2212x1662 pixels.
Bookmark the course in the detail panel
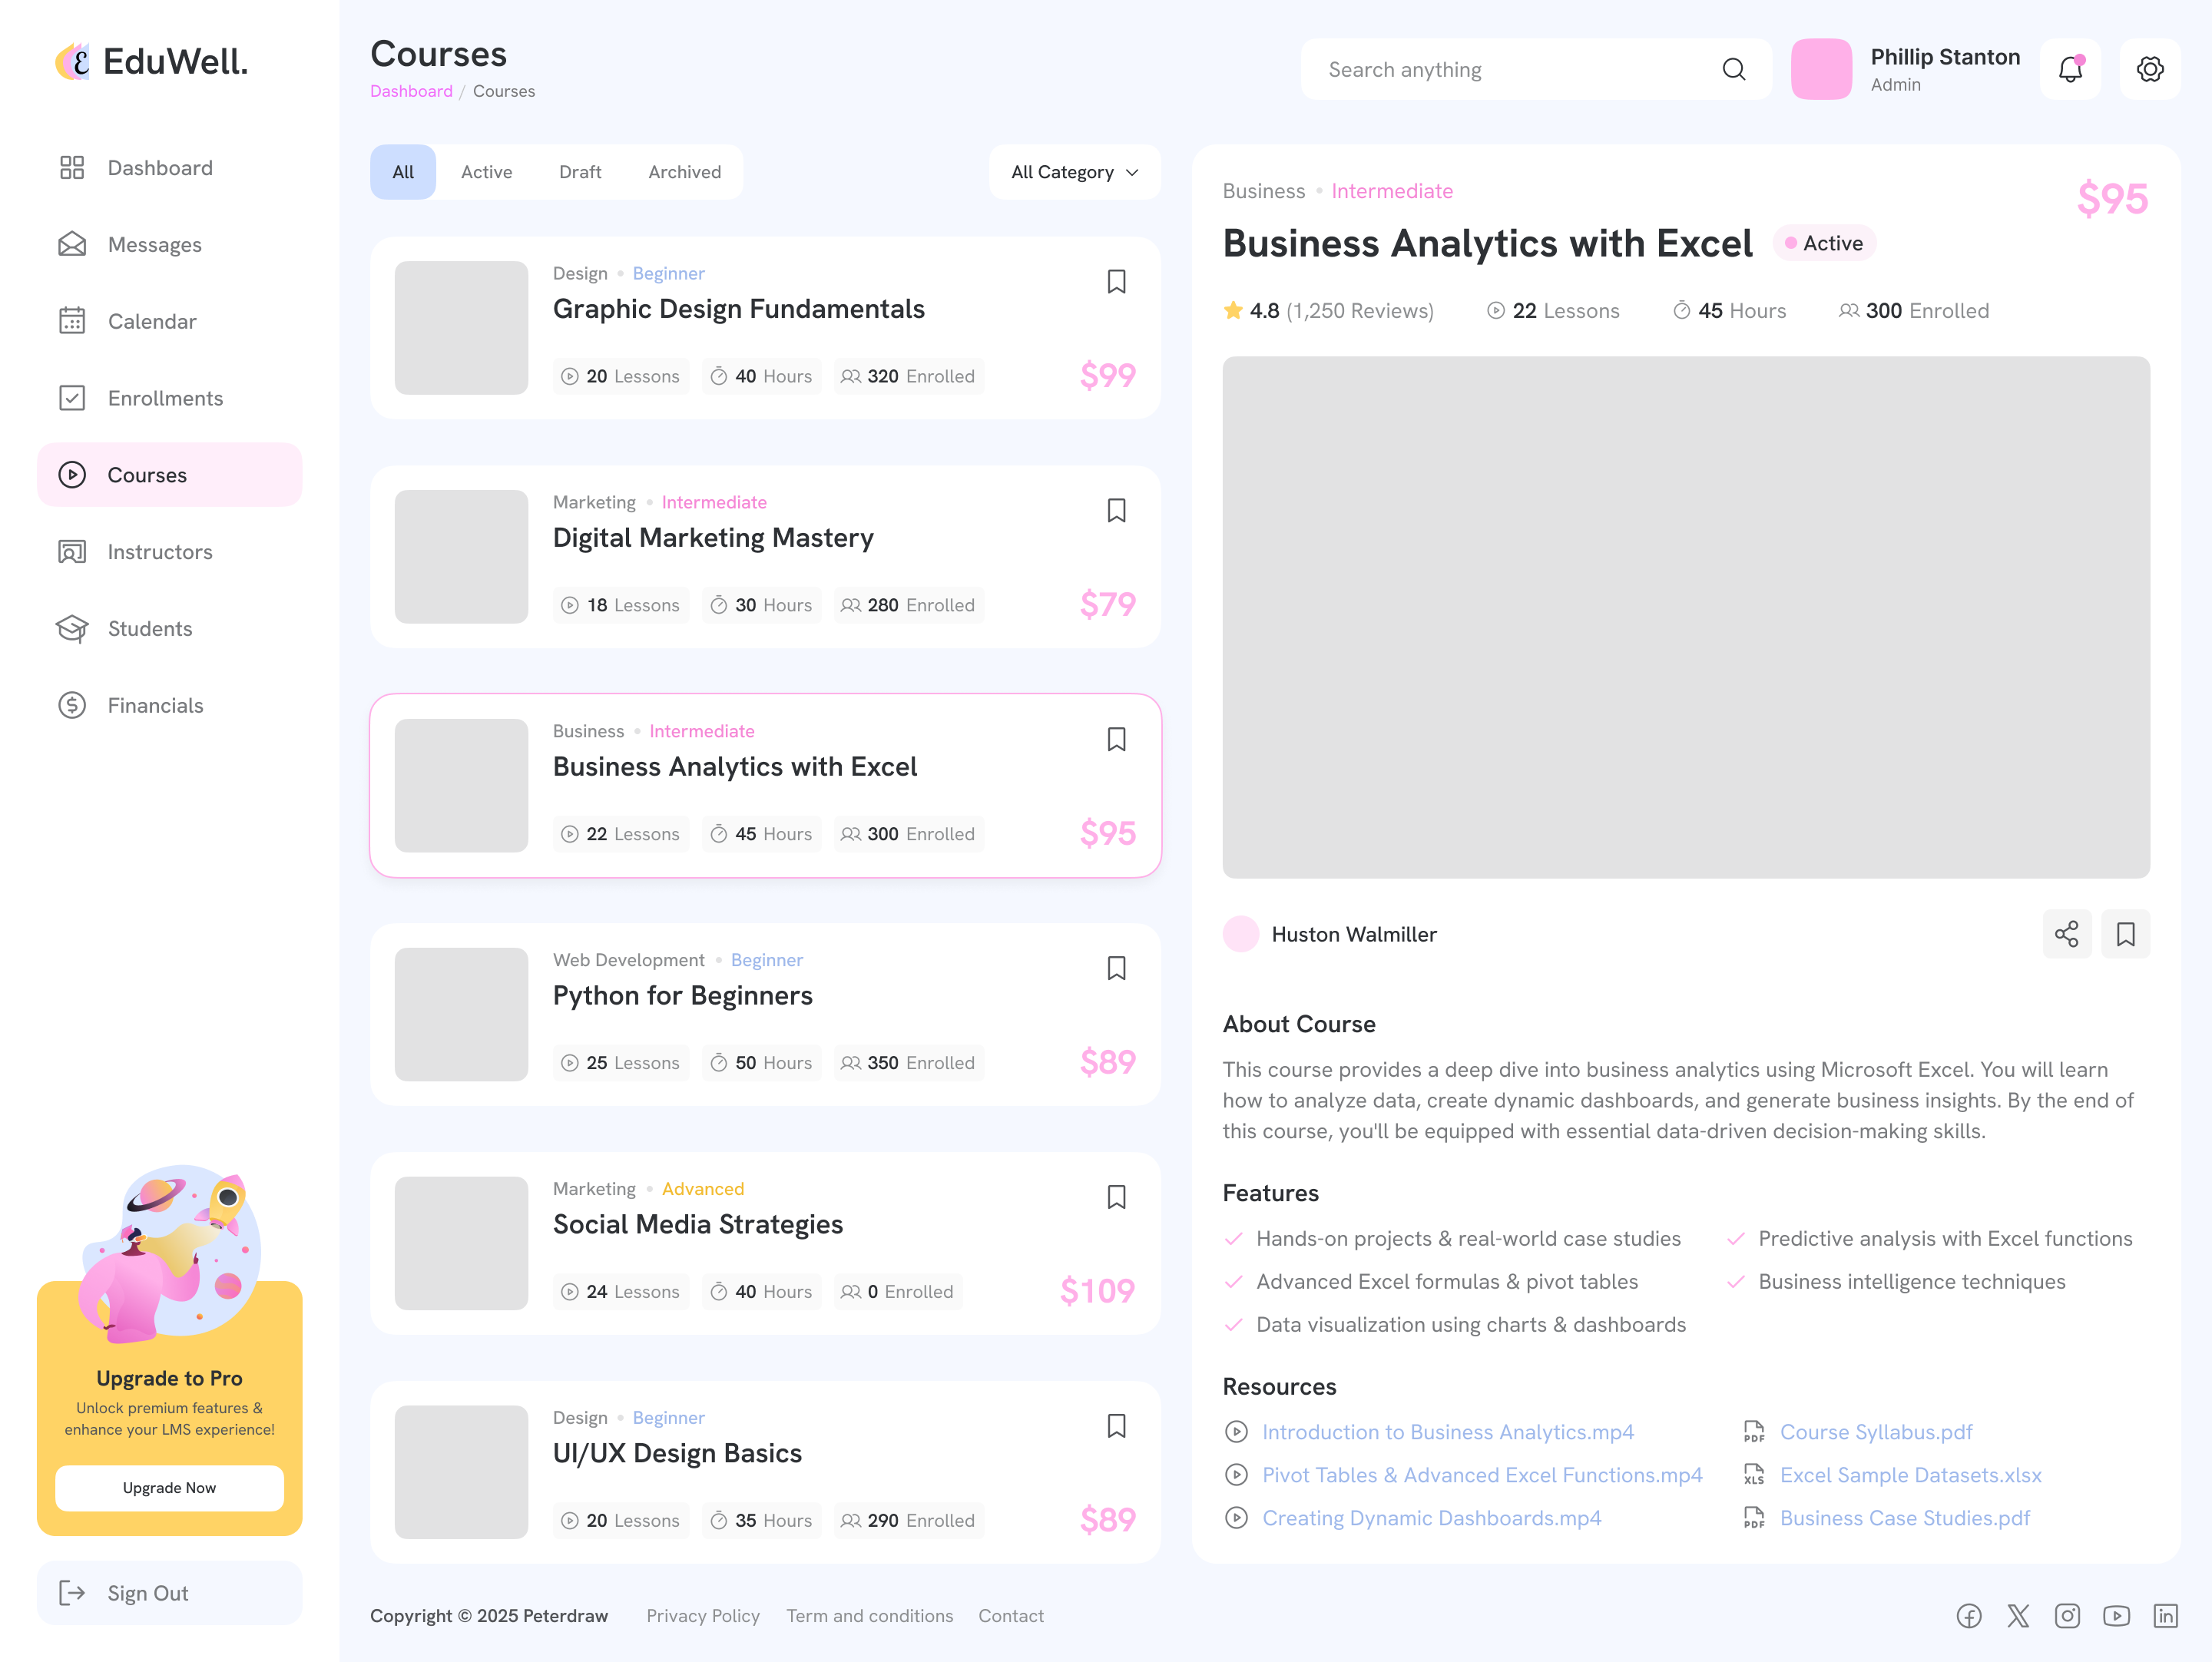point(2125,934)
